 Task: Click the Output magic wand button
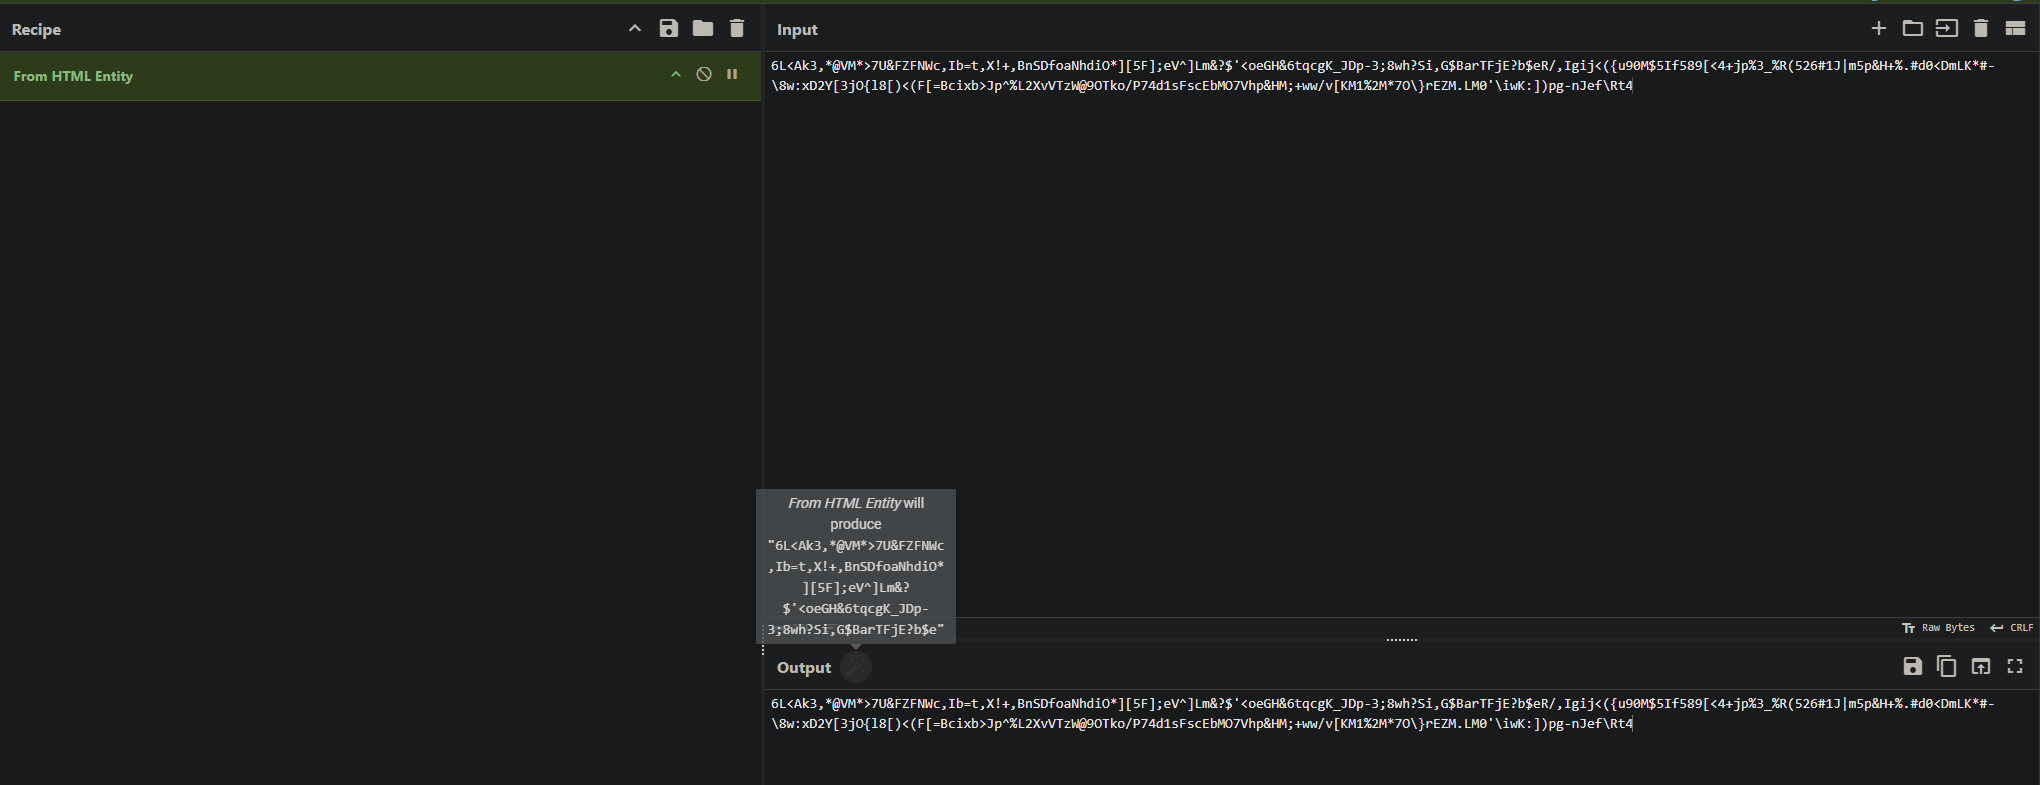coord(856,667)
